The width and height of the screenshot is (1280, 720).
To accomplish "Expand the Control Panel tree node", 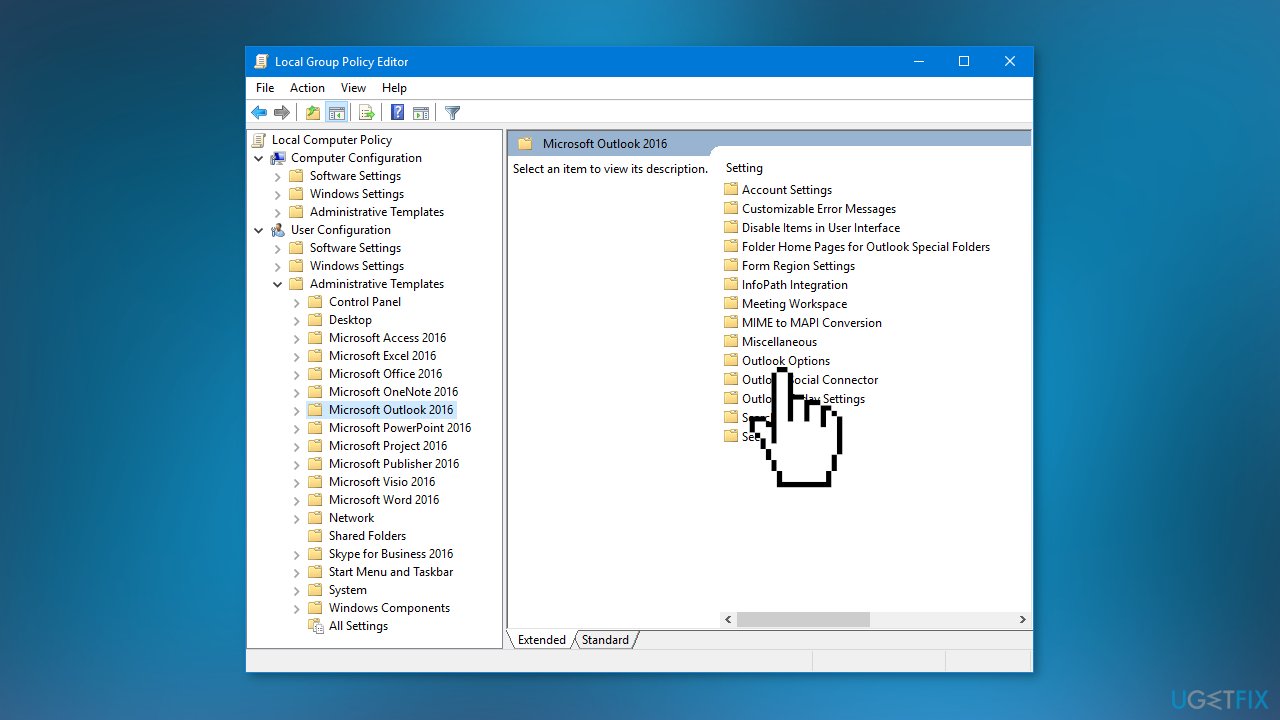I will [x=297, y=302].
